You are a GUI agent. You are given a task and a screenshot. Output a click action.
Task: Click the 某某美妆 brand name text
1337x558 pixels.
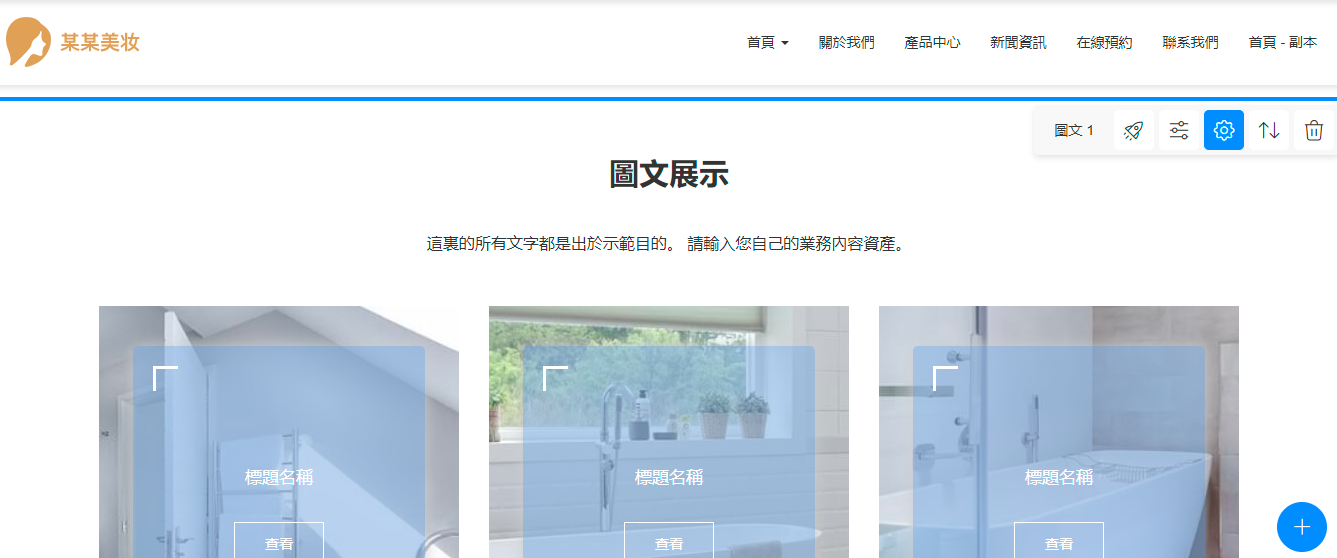(99, 42)
